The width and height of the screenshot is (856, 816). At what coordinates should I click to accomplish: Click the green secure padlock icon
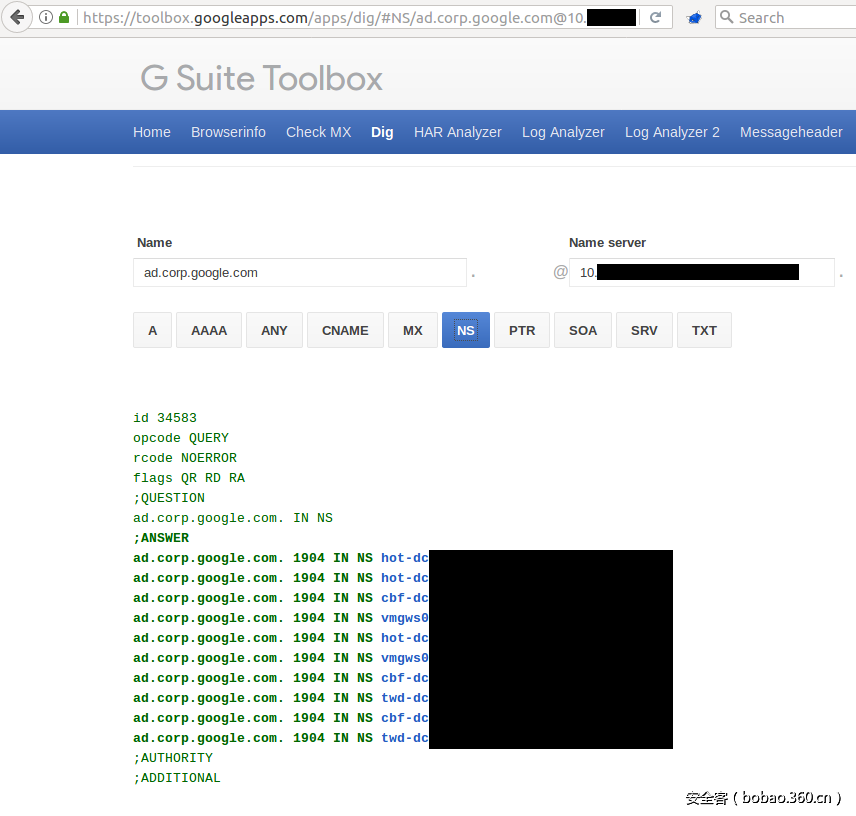point(65,17)
